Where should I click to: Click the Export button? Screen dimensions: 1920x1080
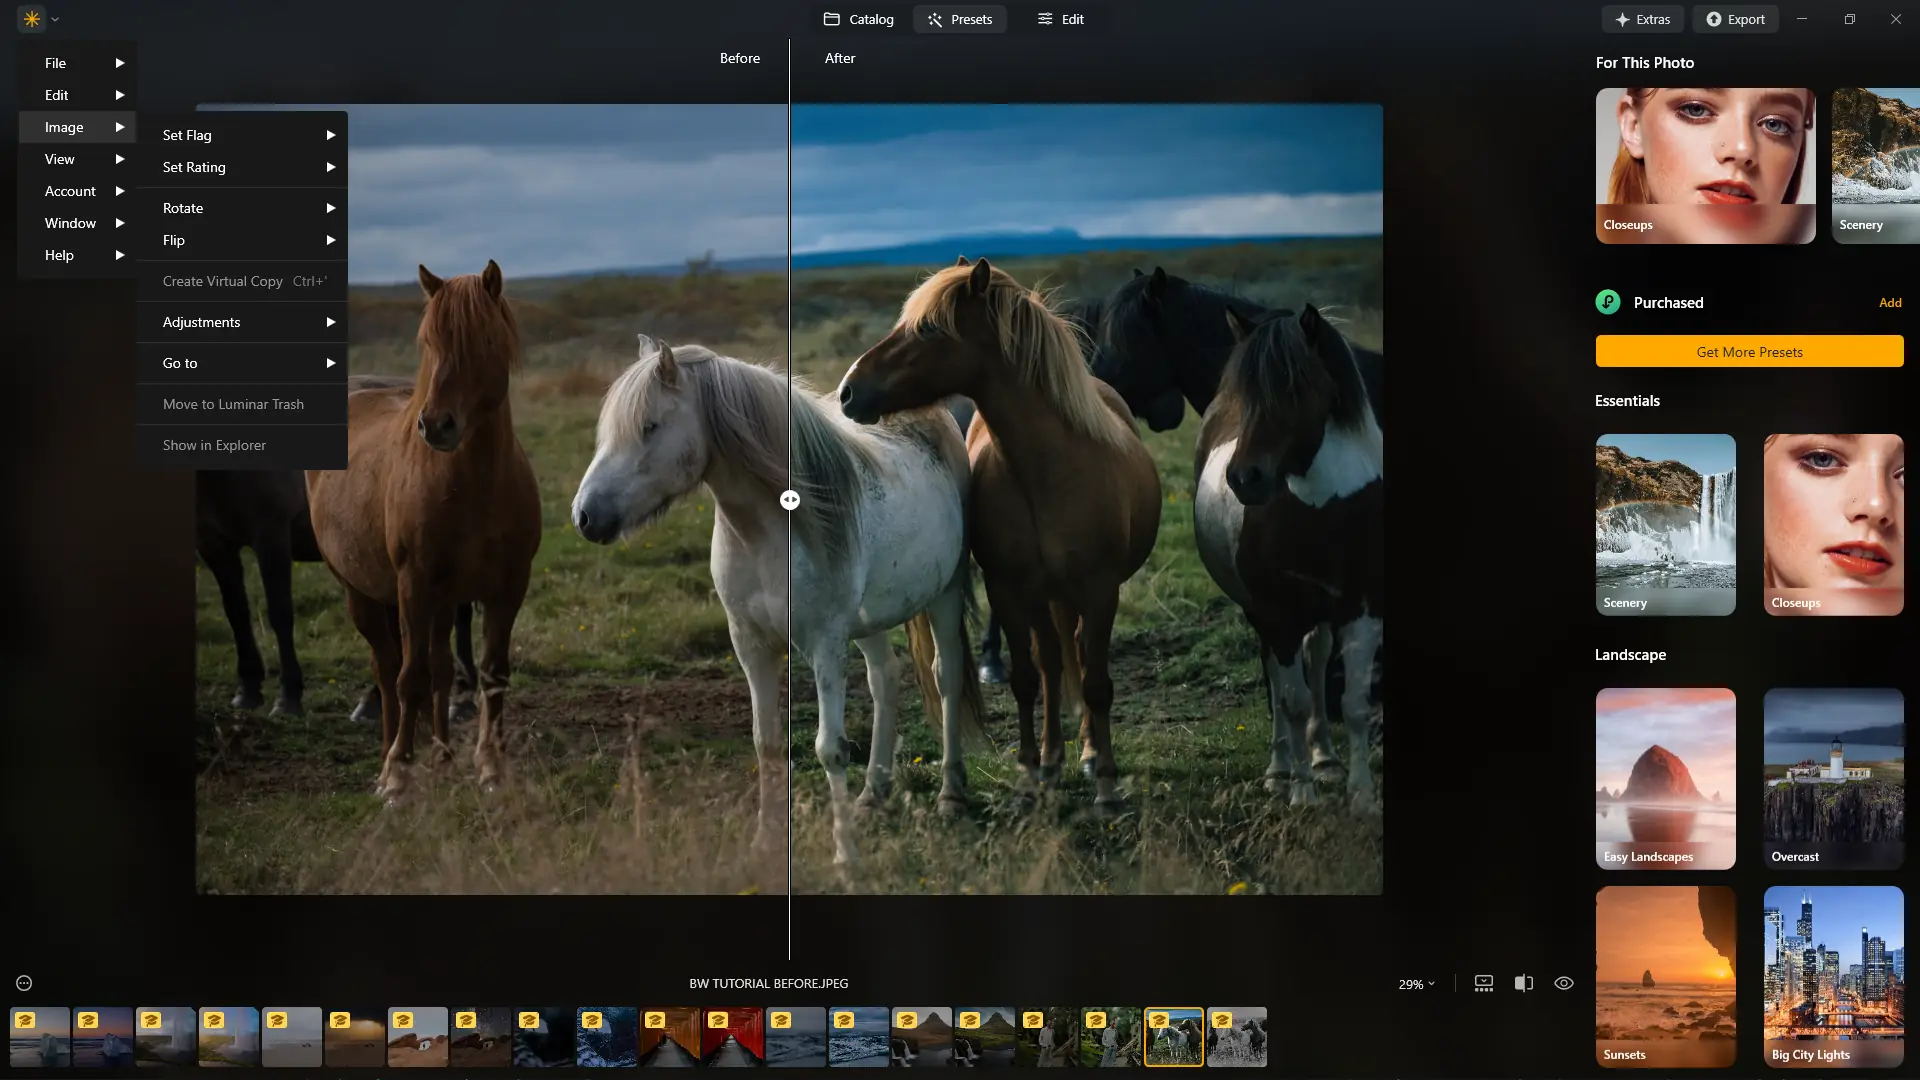(x=1735, y=19)
